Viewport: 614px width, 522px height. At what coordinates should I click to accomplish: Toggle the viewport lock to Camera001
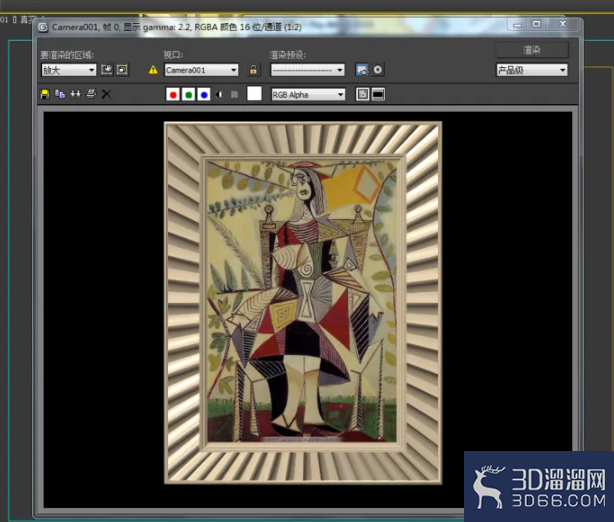[x=253, y=70]
